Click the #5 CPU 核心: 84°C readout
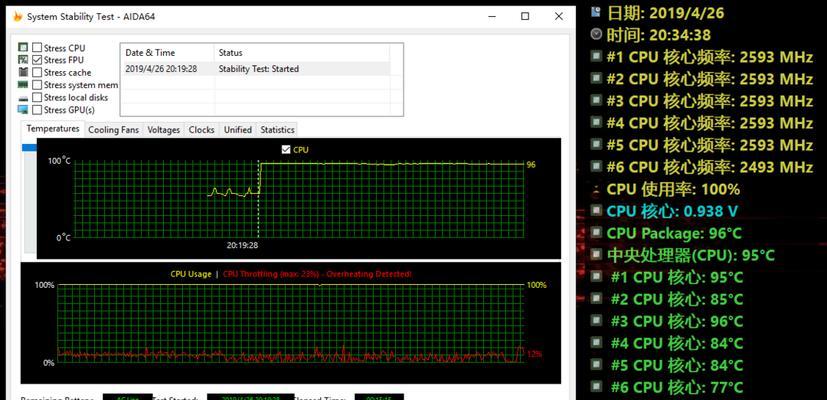 (677, 365)
